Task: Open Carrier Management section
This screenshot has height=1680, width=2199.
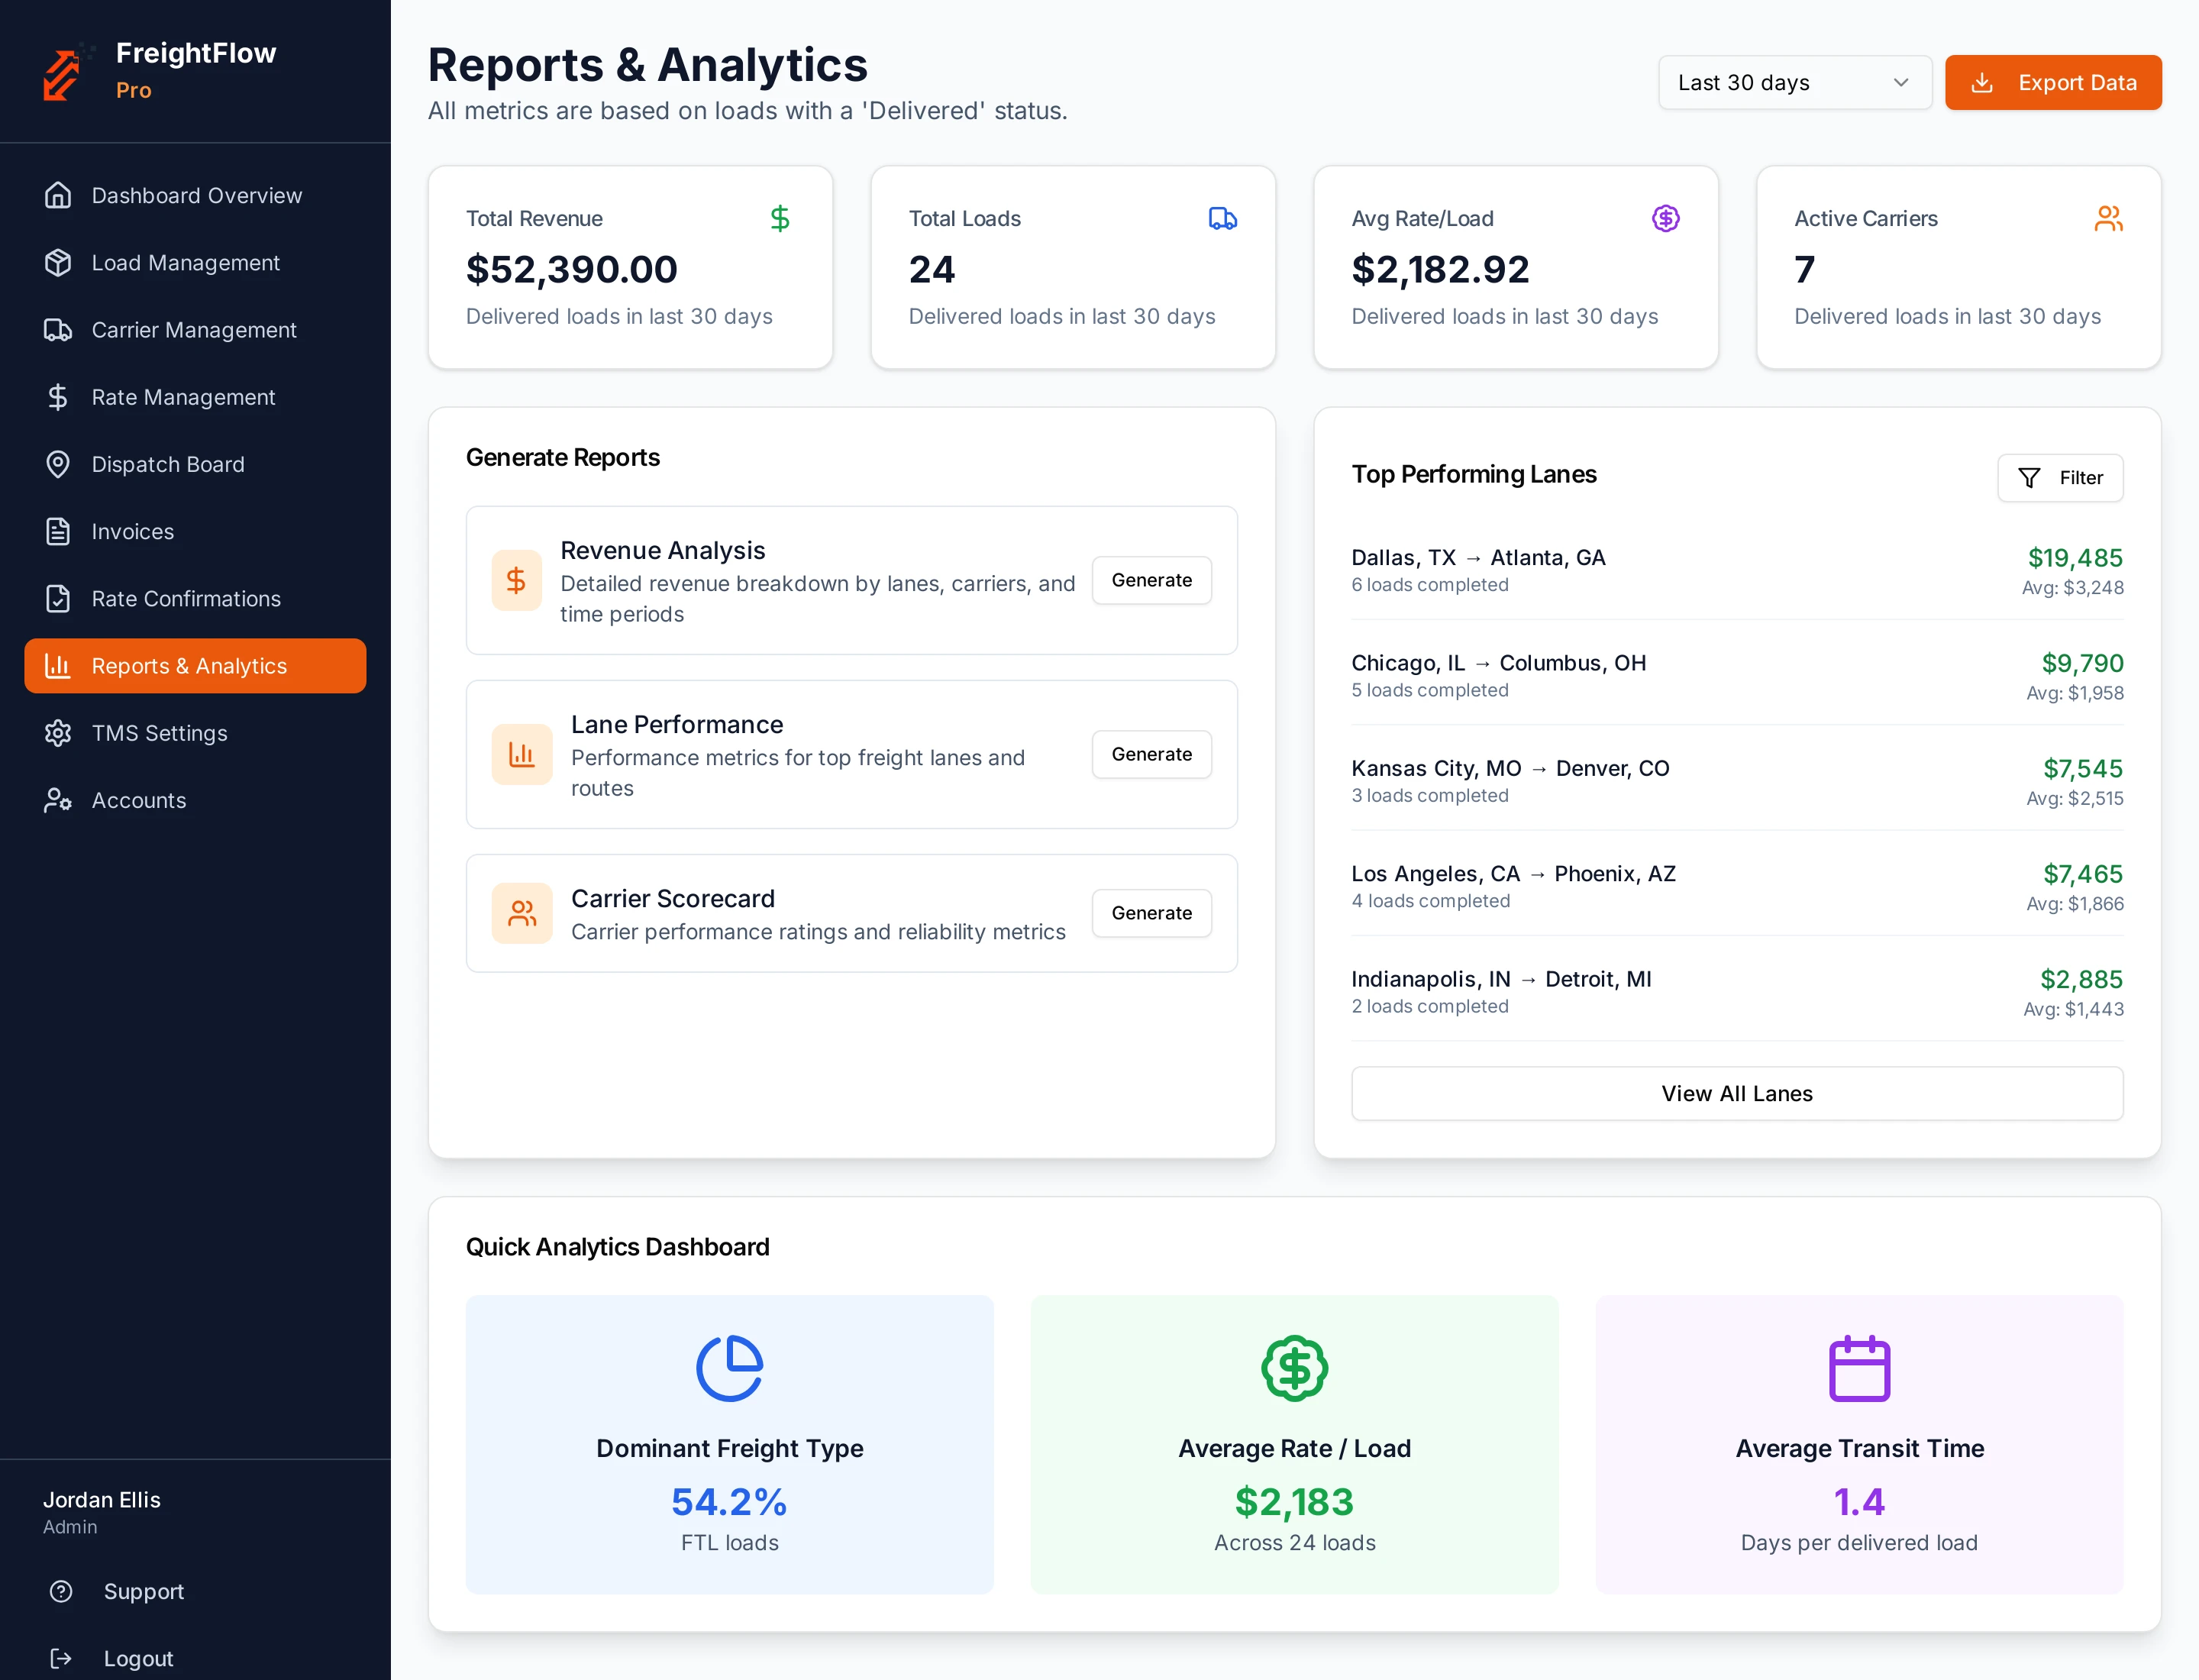Action: [195, 329]
